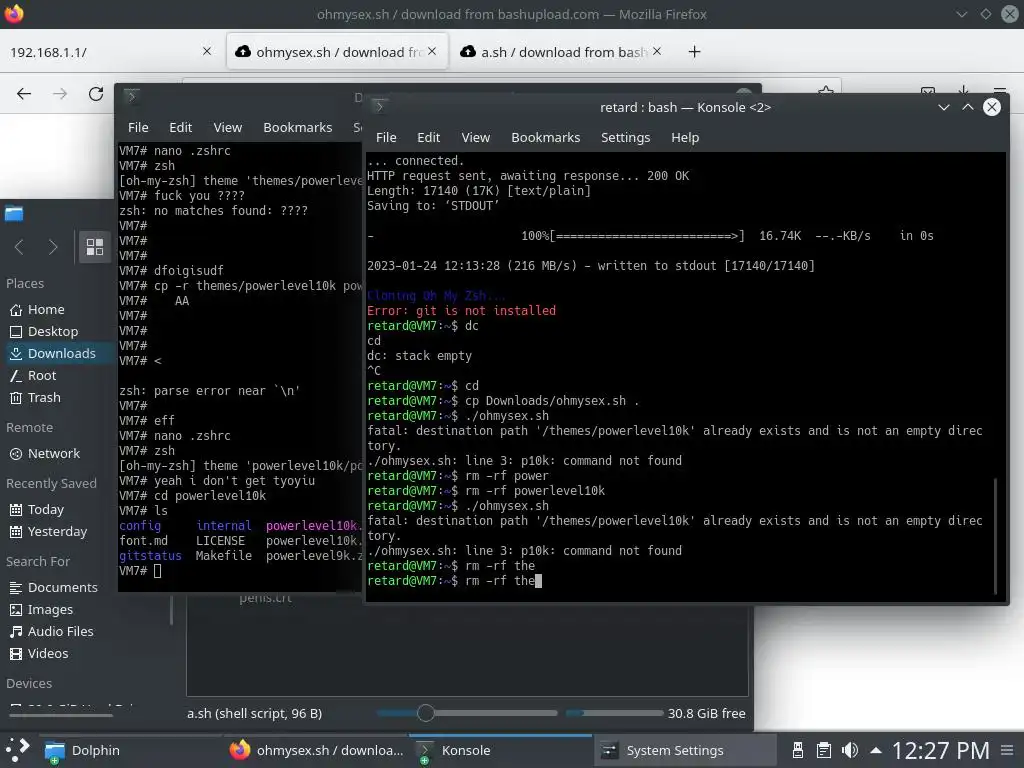Image resolution: width=1024 pixels, height=768 pixels.
Task: Open the panel menu hamburger icon
Action: [1007, 750]
